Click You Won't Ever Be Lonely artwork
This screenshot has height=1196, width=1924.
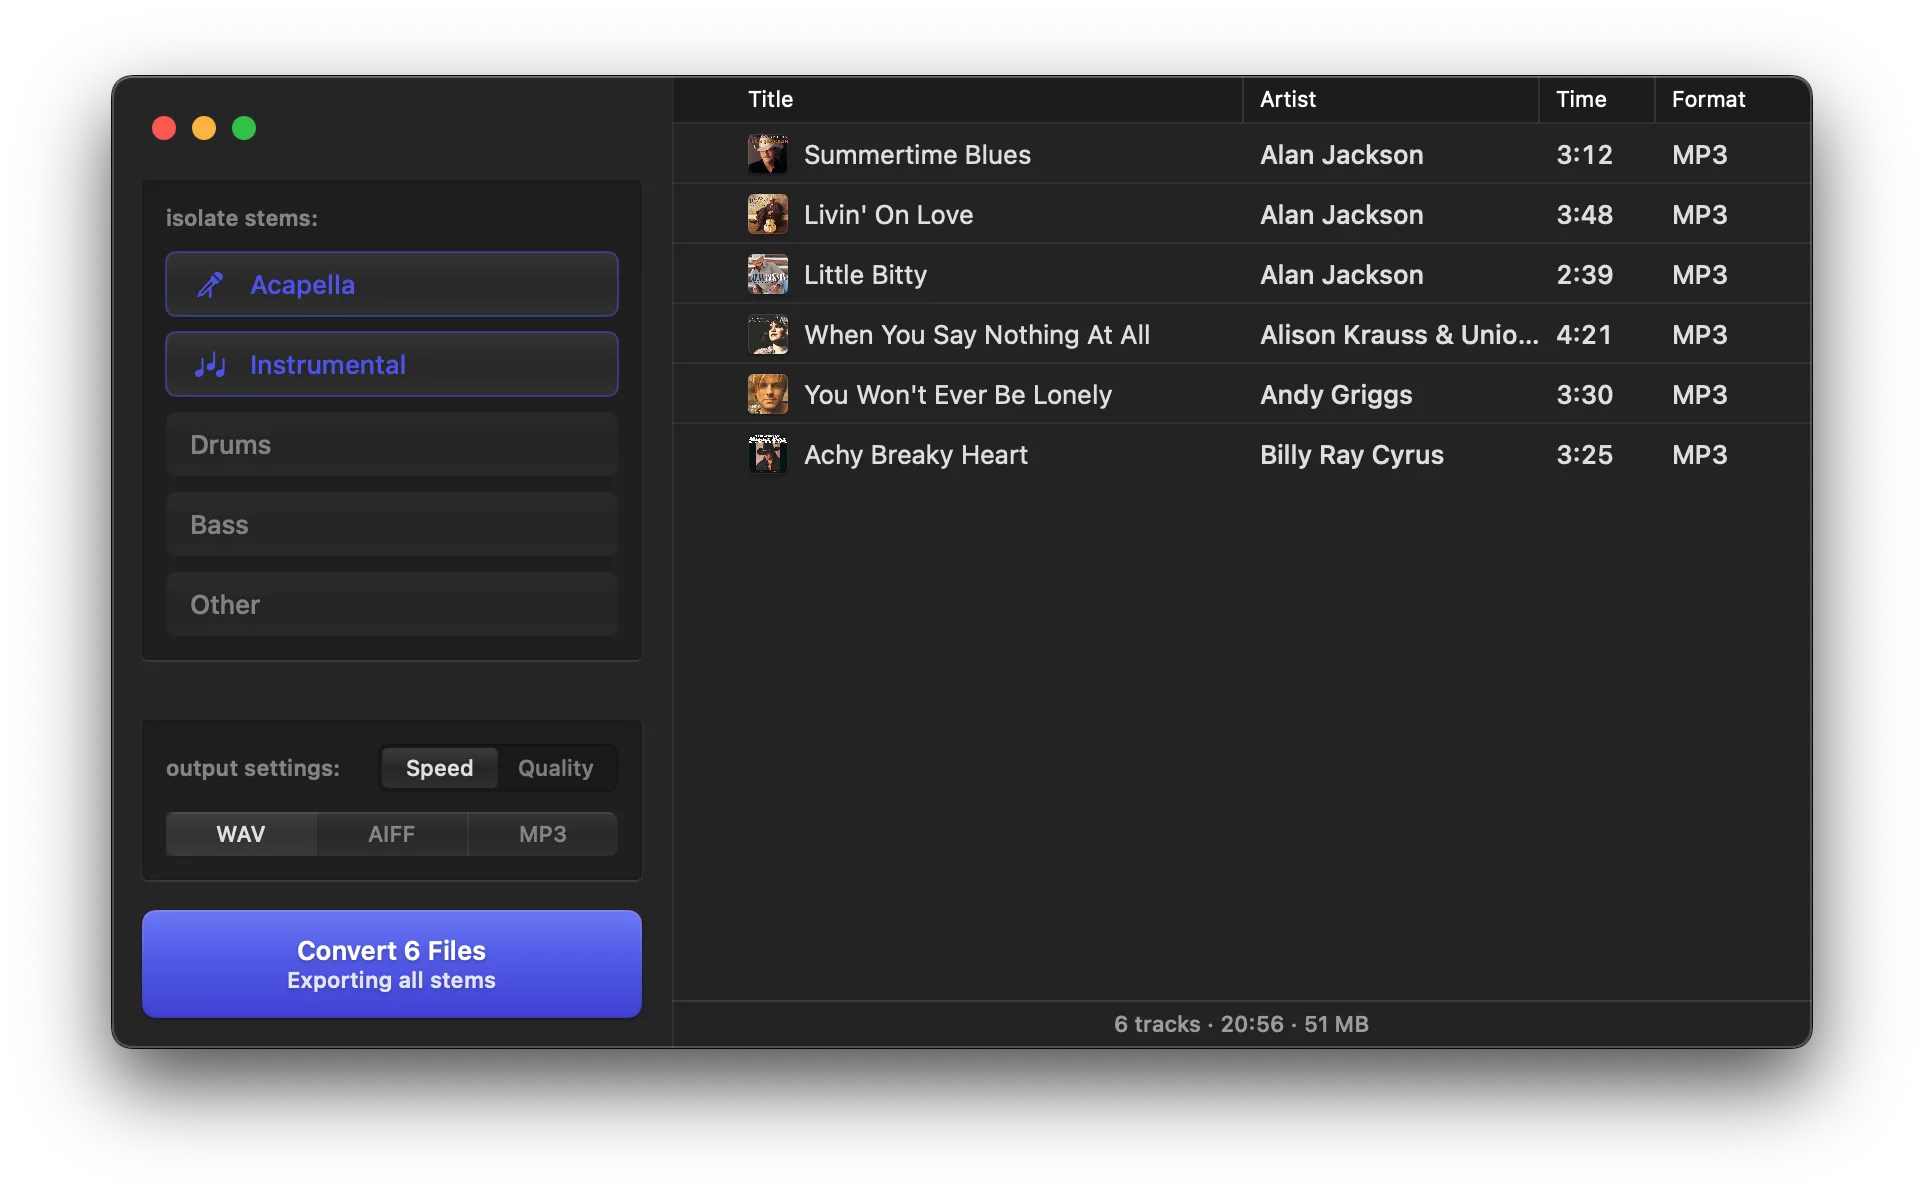[768, 394]
